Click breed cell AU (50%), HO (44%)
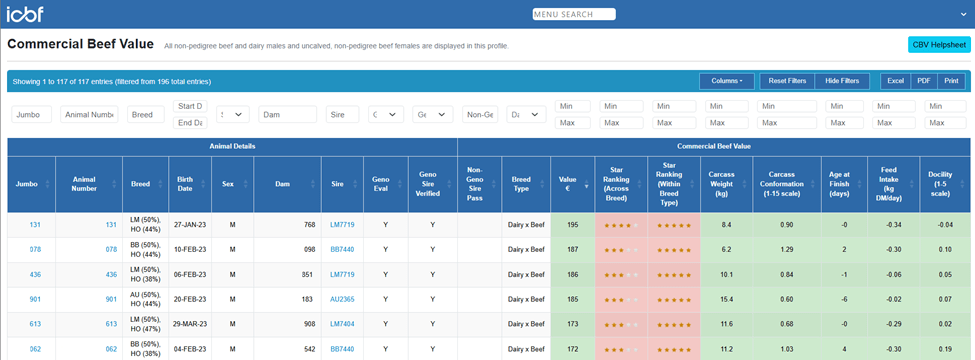This screenshot has height=360, width=975. pos(146,300)
